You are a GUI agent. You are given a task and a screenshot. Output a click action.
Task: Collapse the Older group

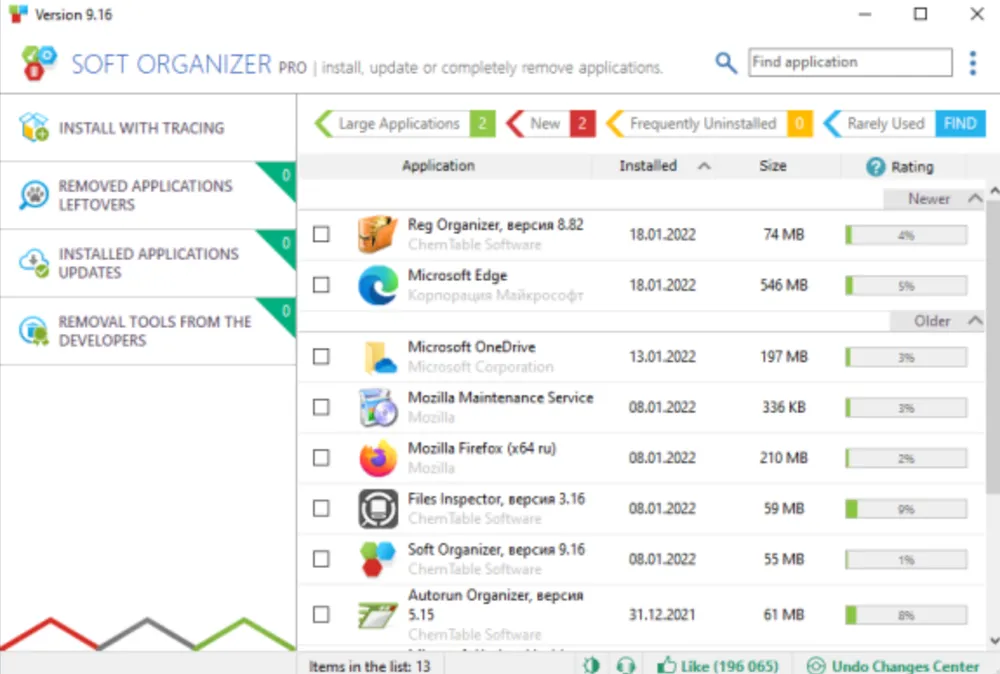pyautogui.click(x=974, y=321)
